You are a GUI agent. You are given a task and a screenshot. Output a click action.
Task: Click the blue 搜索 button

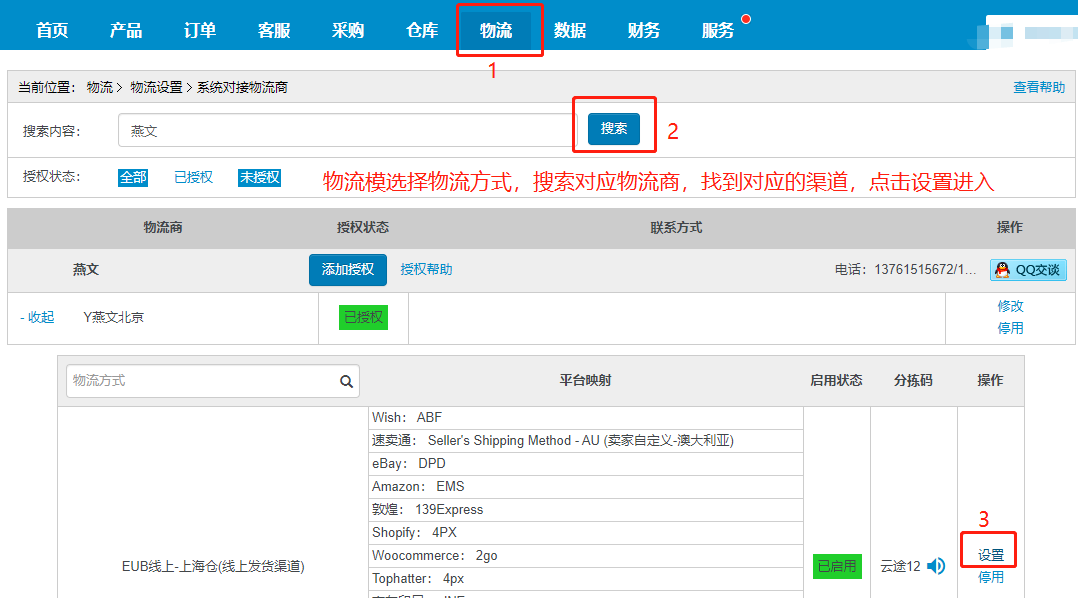point(614,129)
